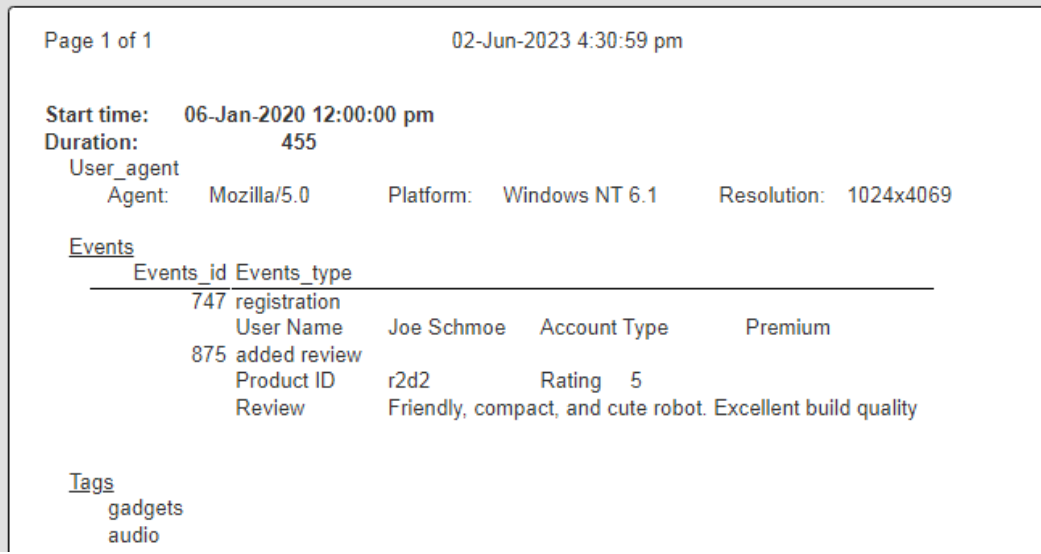Click the underlined Events heading
Image resolution: width=1041 pixels, height=554 pixels.
pos(87,247)
